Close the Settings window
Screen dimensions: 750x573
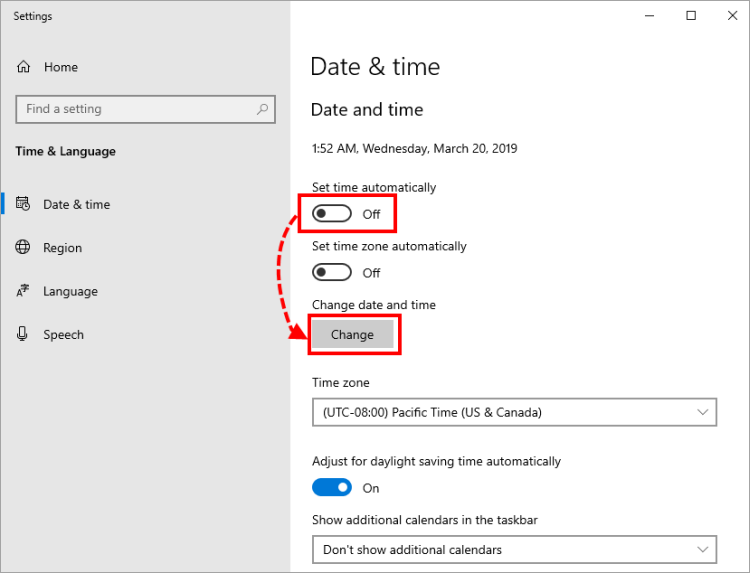pyautogui.click(x=732, y=16)
